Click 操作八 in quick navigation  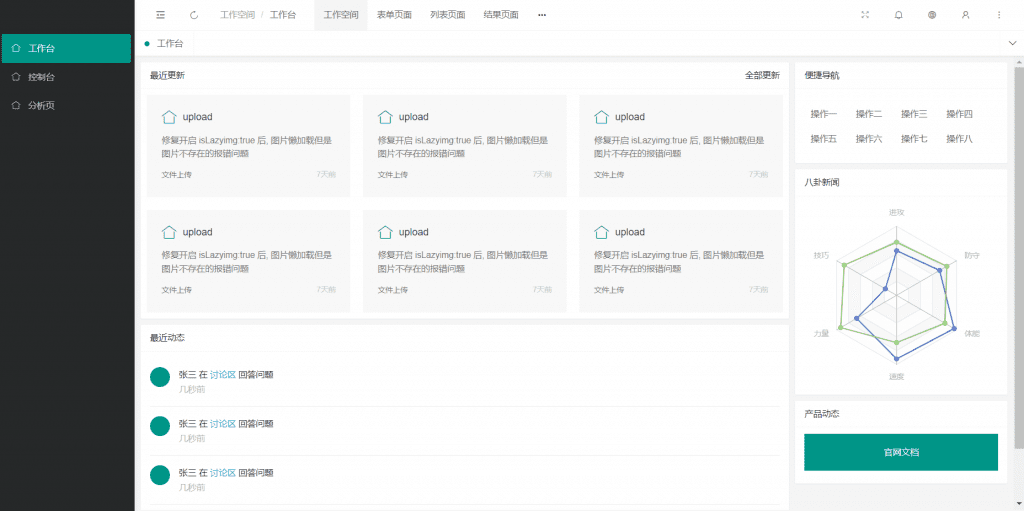[x=959, y=139]
